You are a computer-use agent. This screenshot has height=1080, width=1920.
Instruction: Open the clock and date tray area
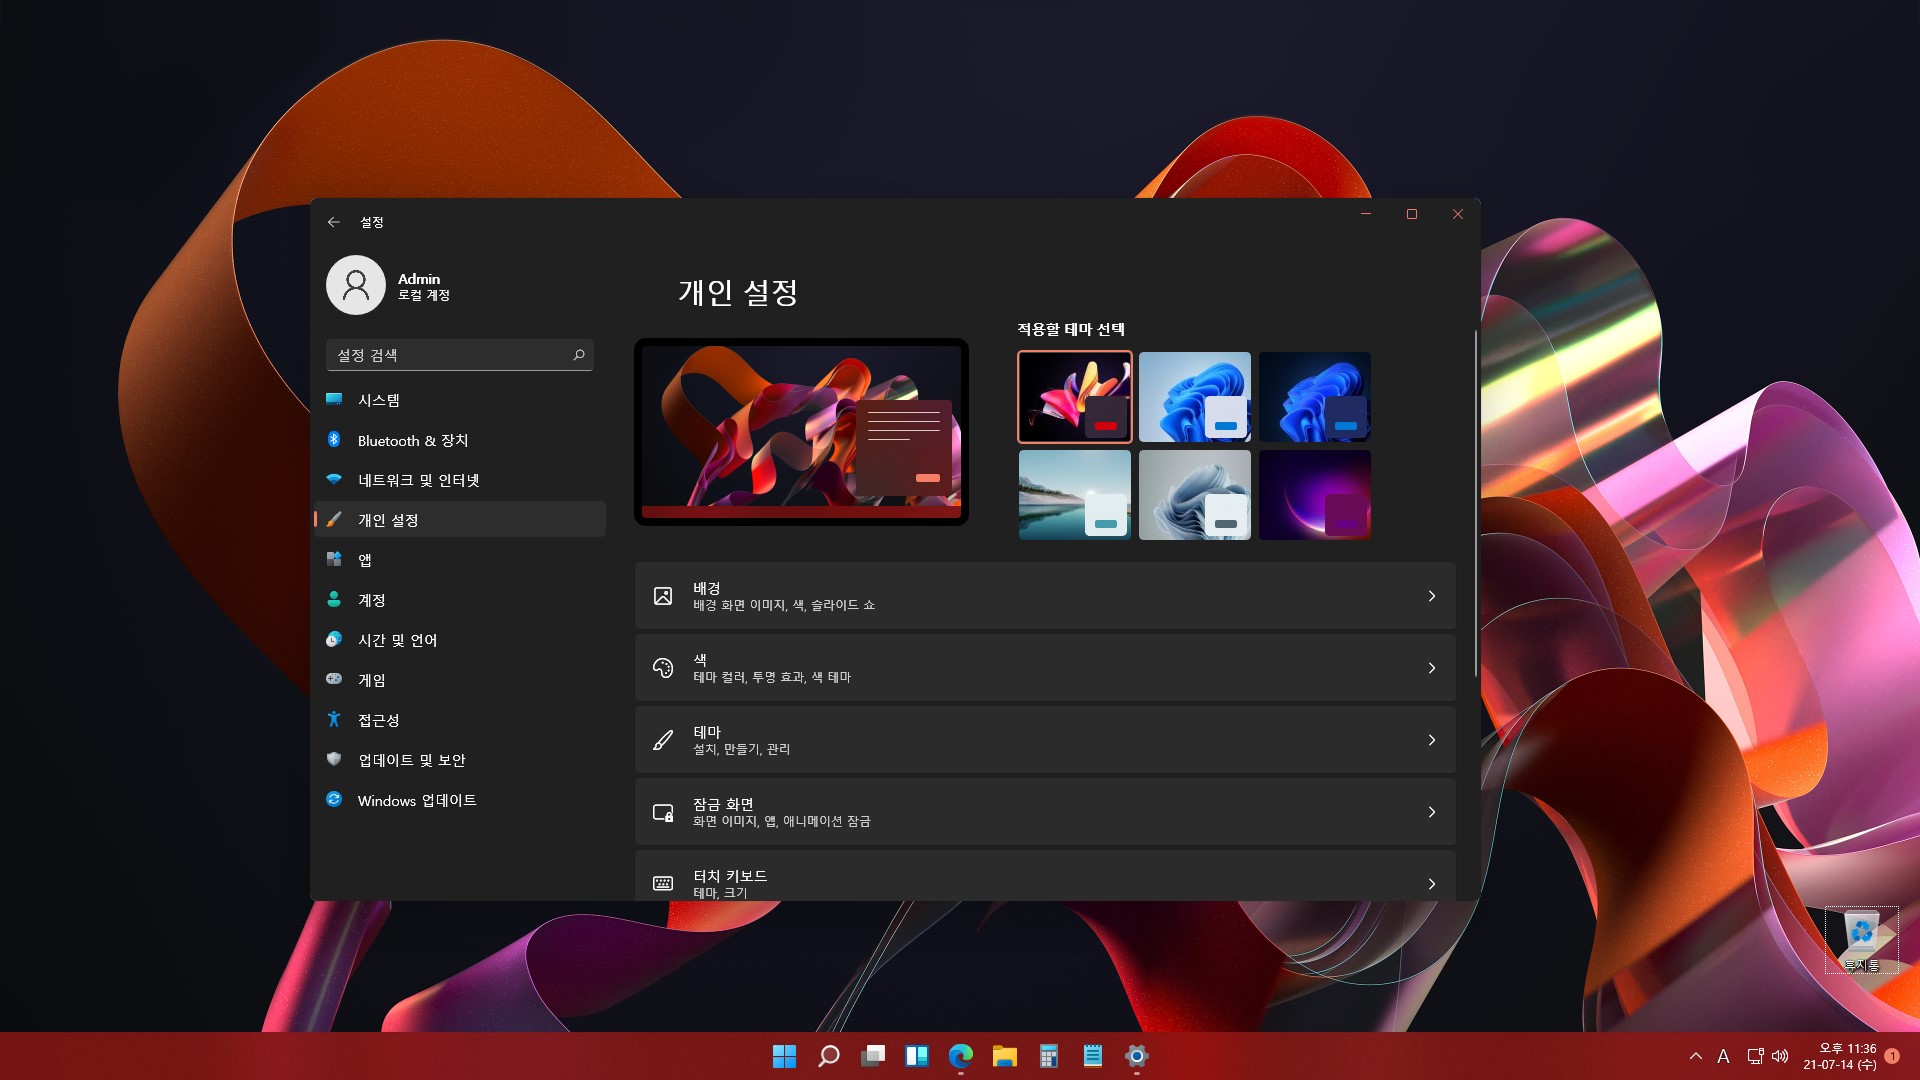pyautogui.click(x=1840, y=1056)
